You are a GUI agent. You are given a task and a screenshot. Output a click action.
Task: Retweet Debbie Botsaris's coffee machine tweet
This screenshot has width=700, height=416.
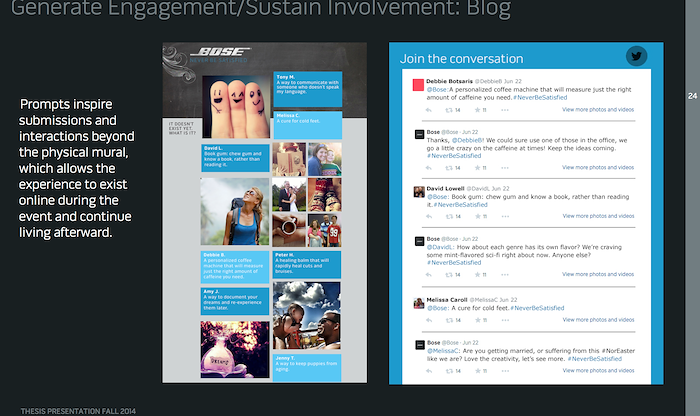click(x=449, y=110)
